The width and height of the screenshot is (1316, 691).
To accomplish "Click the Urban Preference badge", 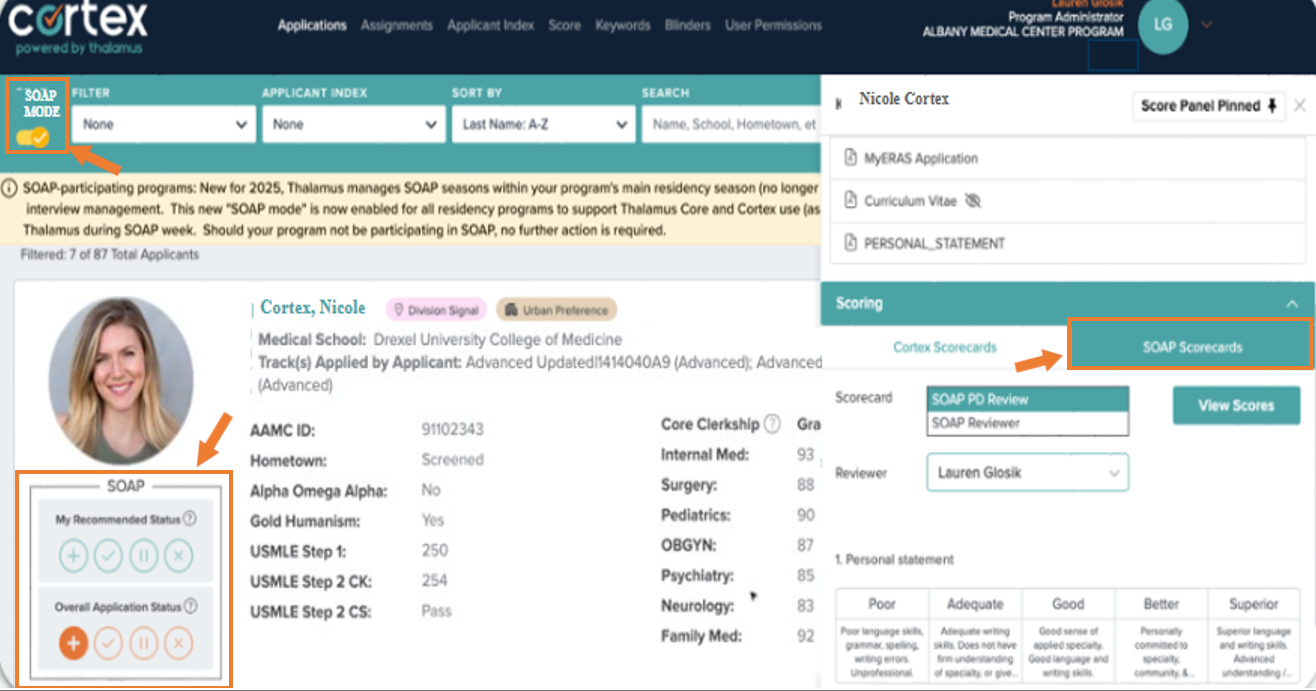I will coord(557,310).
